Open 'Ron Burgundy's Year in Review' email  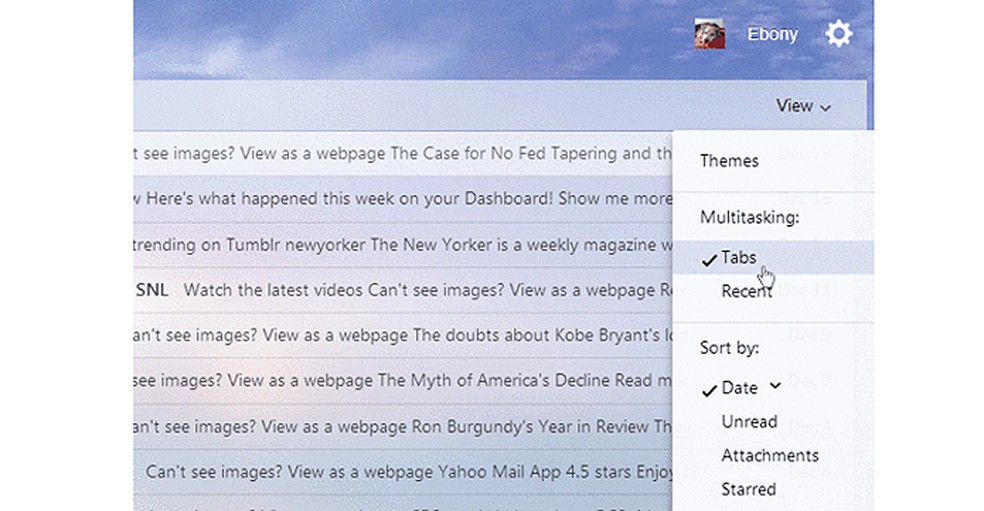point(403,427)
